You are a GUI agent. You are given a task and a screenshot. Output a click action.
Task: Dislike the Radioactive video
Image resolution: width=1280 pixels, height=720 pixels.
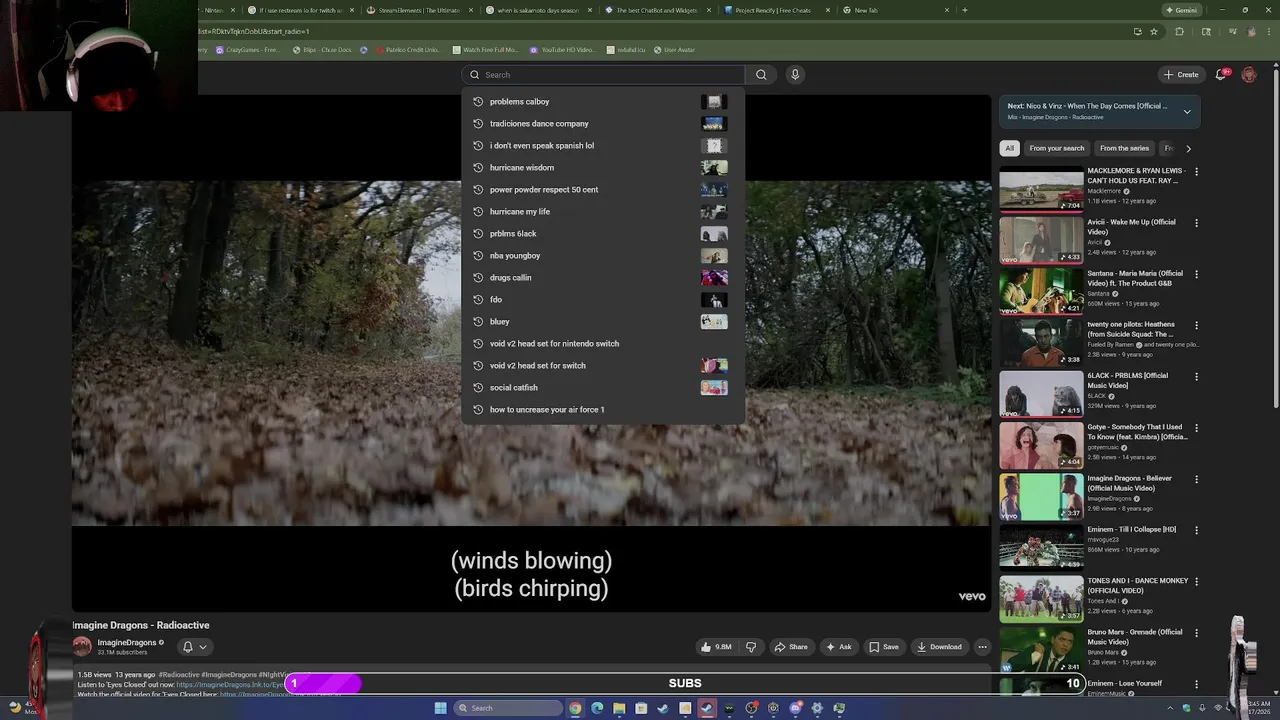(x=751, y=647)
